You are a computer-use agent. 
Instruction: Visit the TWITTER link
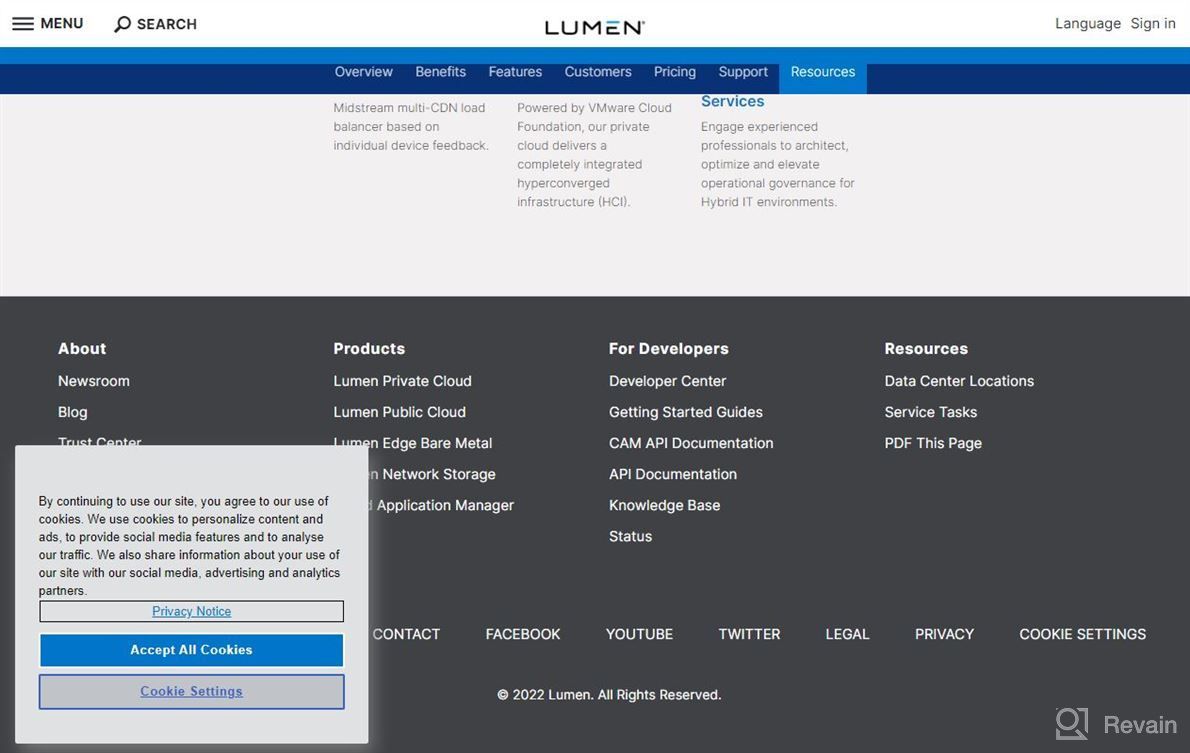coord(749,635)
